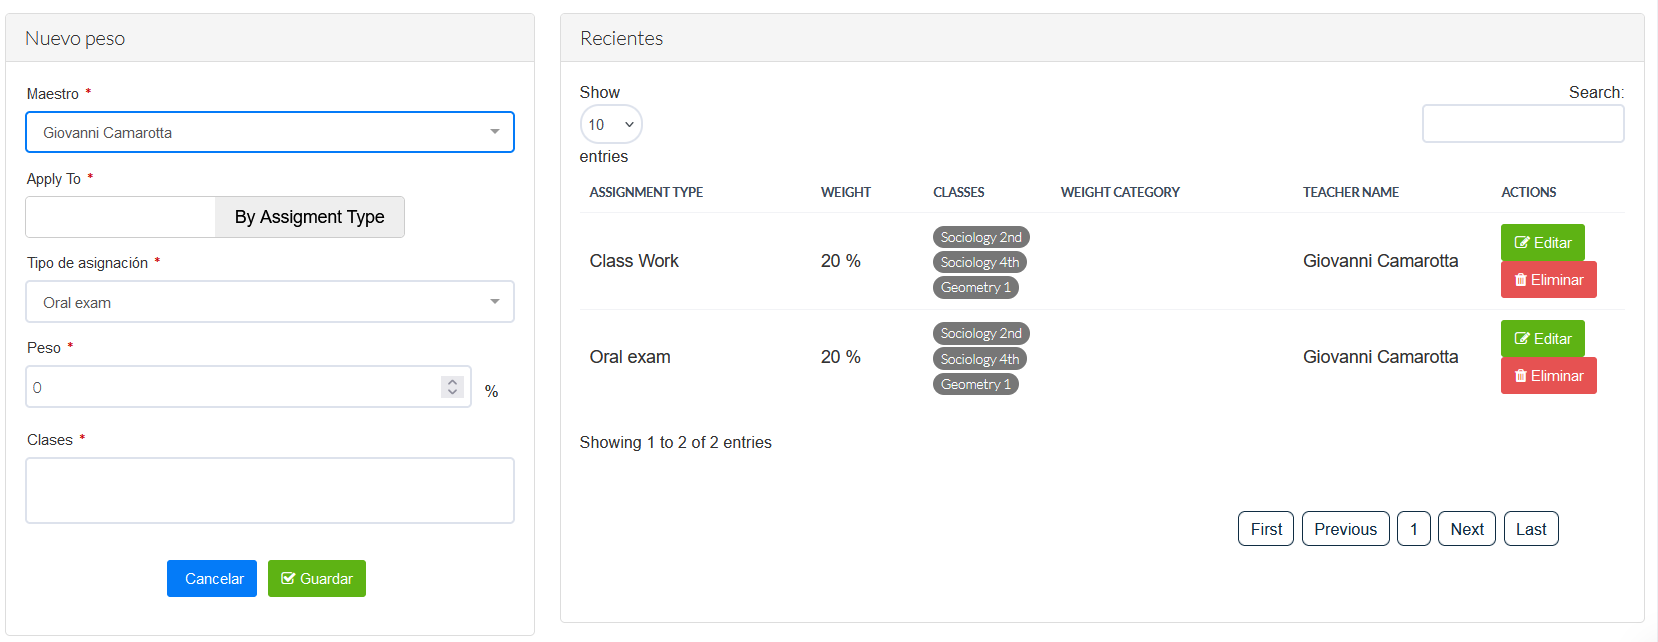Viewport: 1658px width, 642px height.
Task: Click the Previous pagination button
Action: tap(1345, 529)
